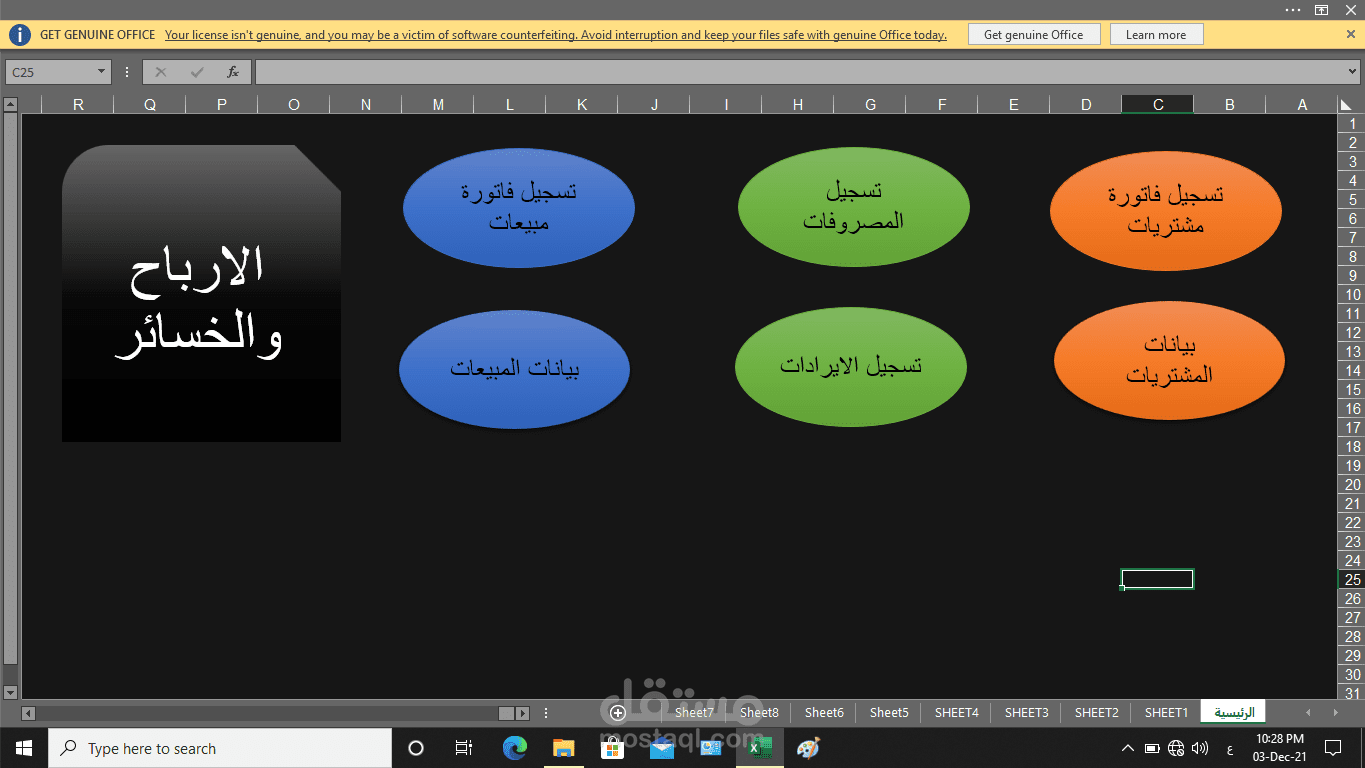Screen dimensions: 1365x768
Task: Open Microsoft Edge from the taskbar
Action: point(515,747)
